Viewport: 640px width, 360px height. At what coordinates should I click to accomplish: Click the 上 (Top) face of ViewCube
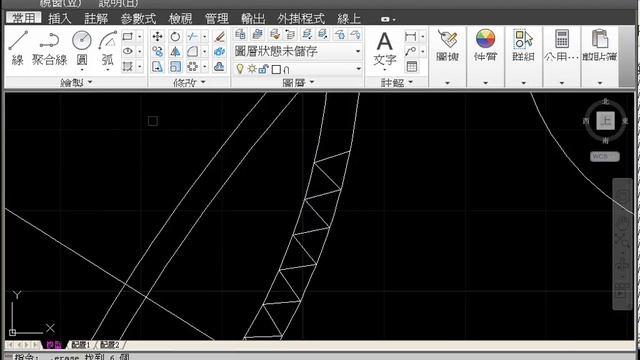[606, 120]
